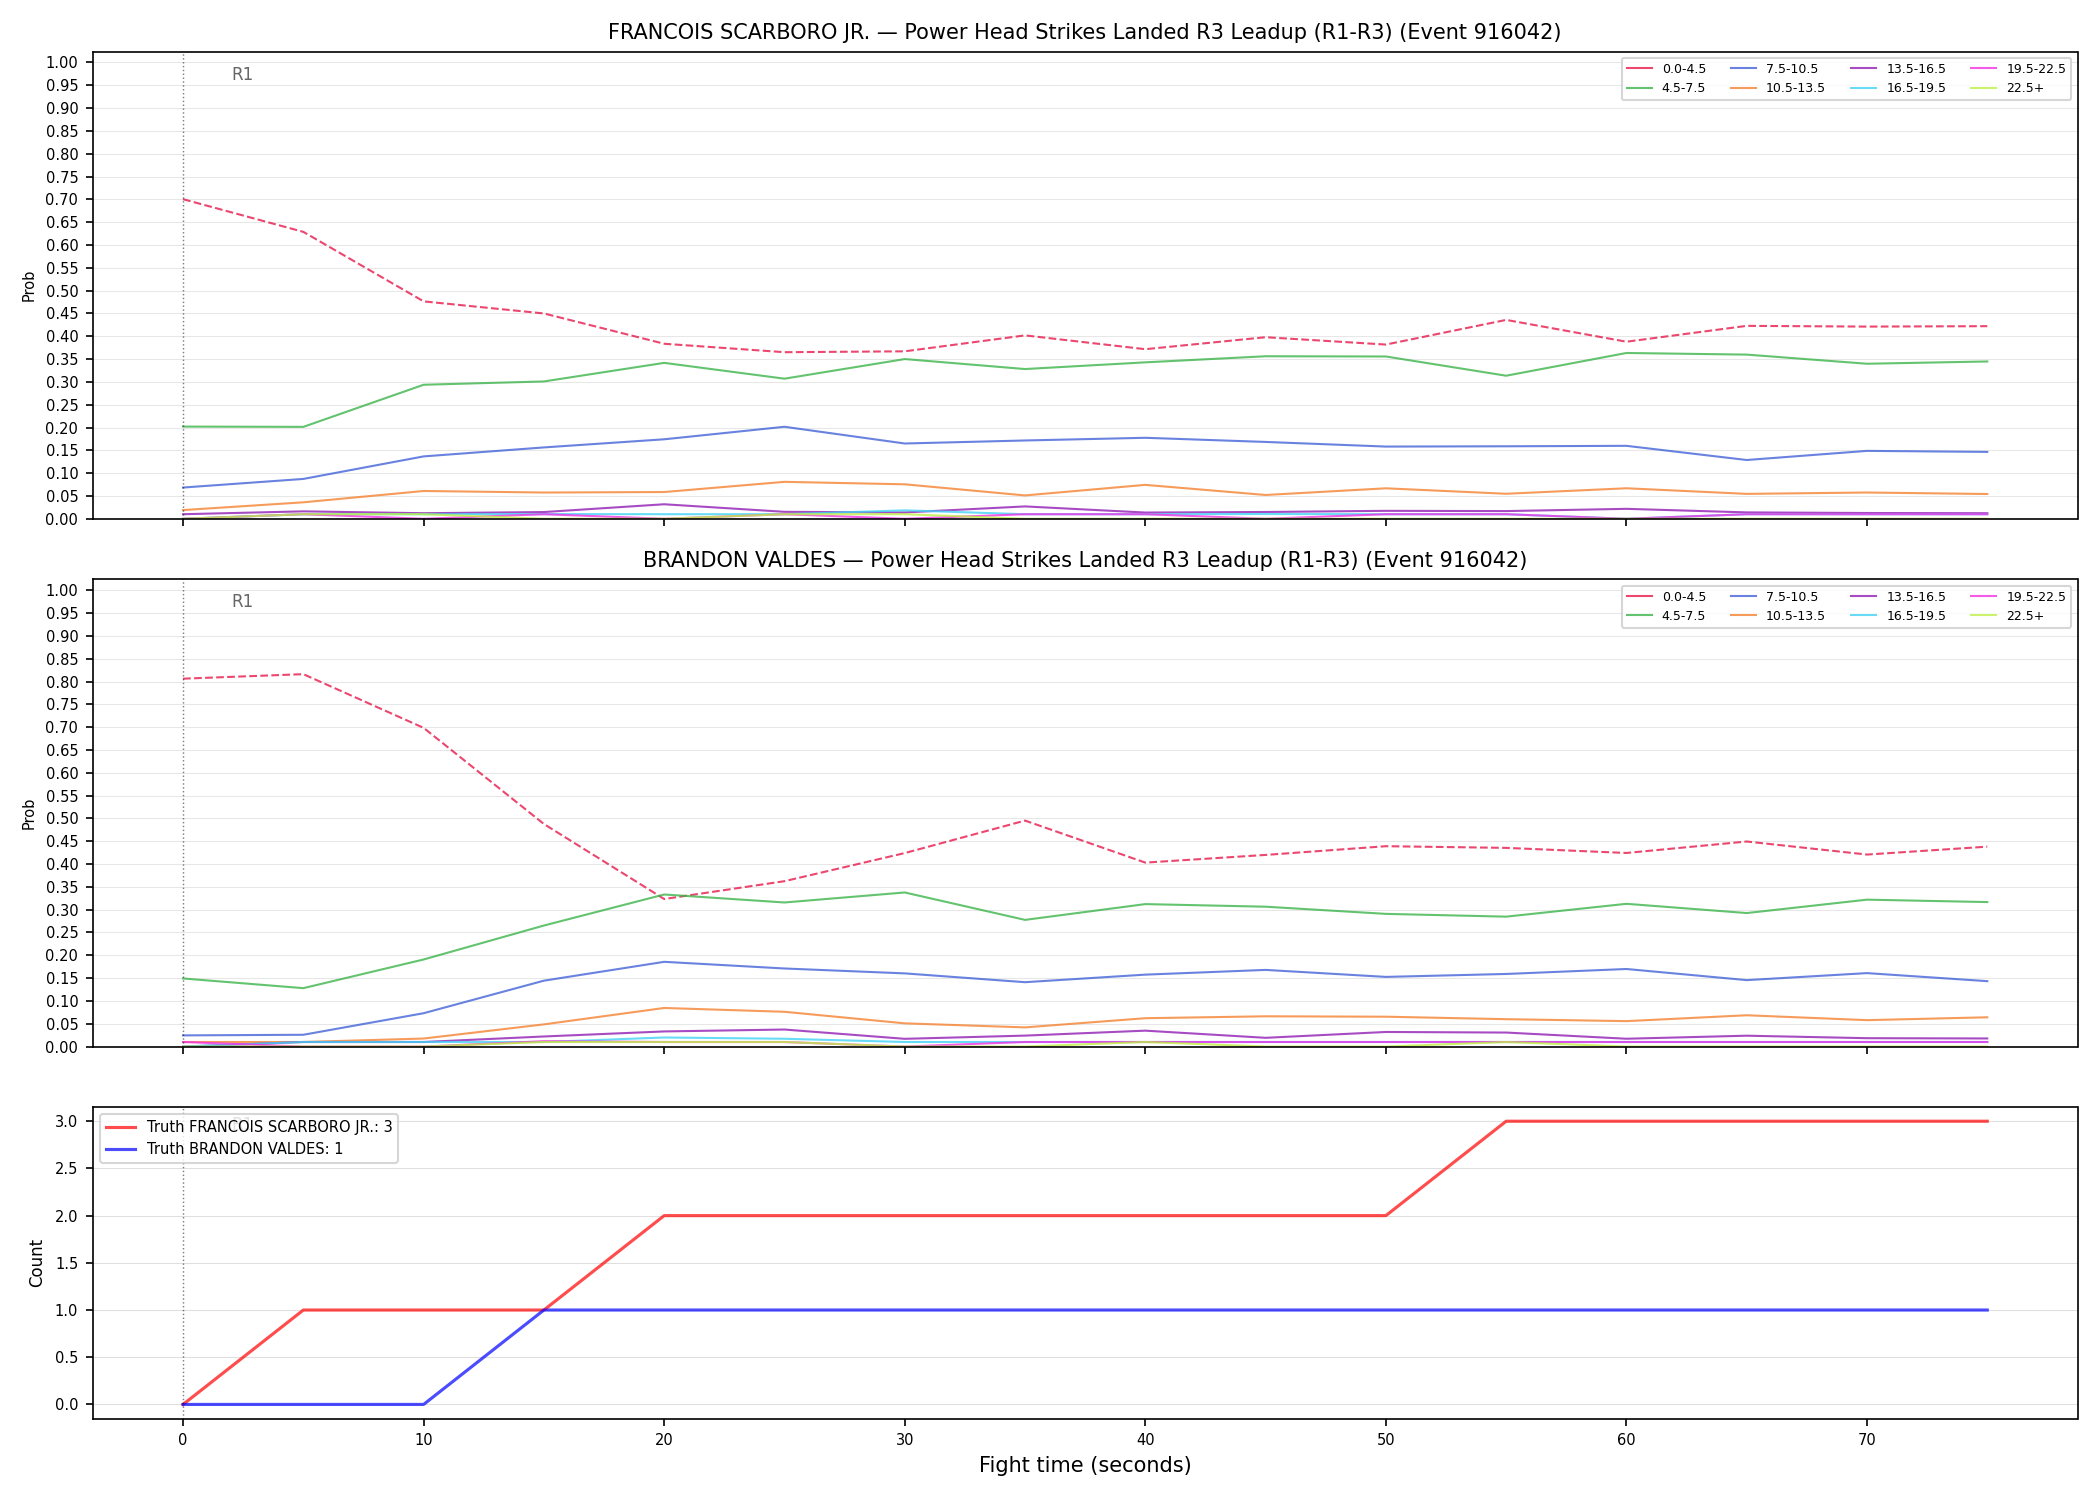The image size is (2100, 1500).
Task: Click the 1.00 tick on Scarboro Prob axis
Action: pos(62,62)
